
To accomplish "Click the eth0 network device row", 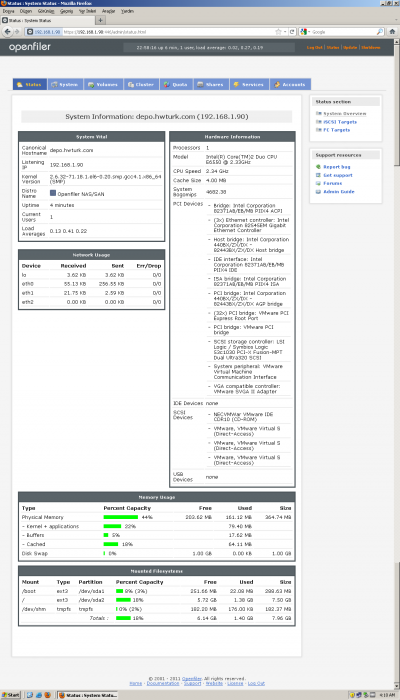I will click(92, 283).
